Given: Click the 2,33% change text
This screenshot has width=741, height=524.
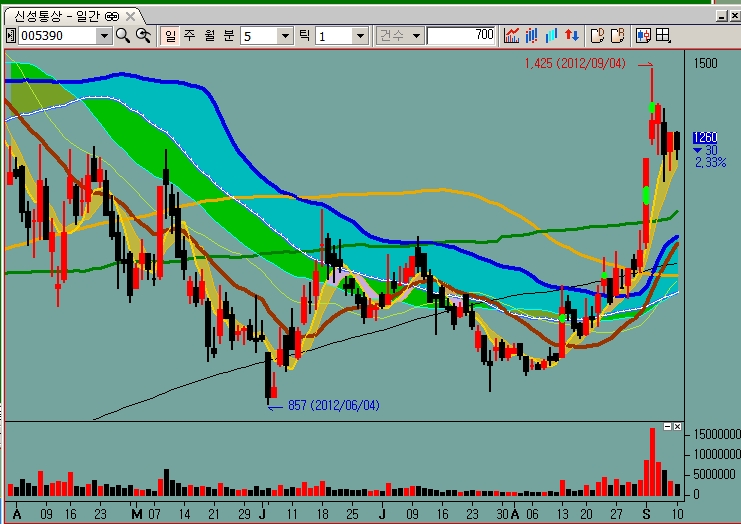Looking at the screenshot, I should pos(710,163).
